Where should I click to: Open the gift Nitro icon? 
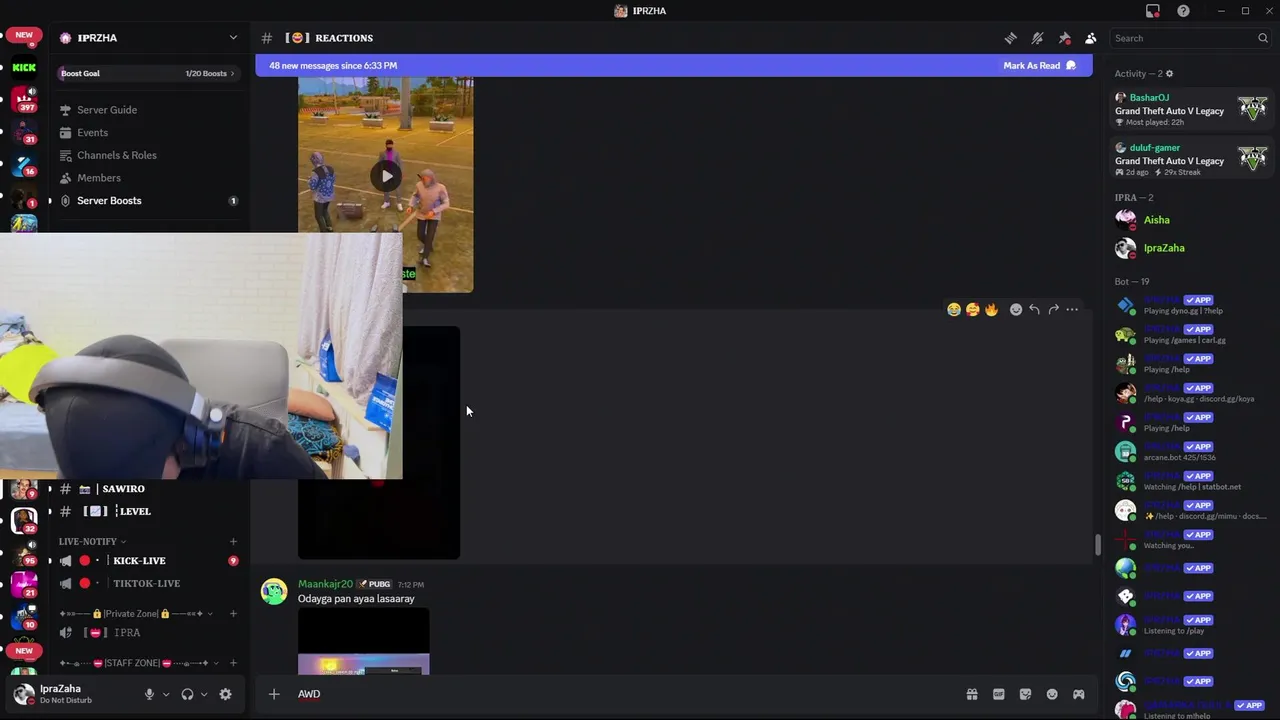point(971,694)
